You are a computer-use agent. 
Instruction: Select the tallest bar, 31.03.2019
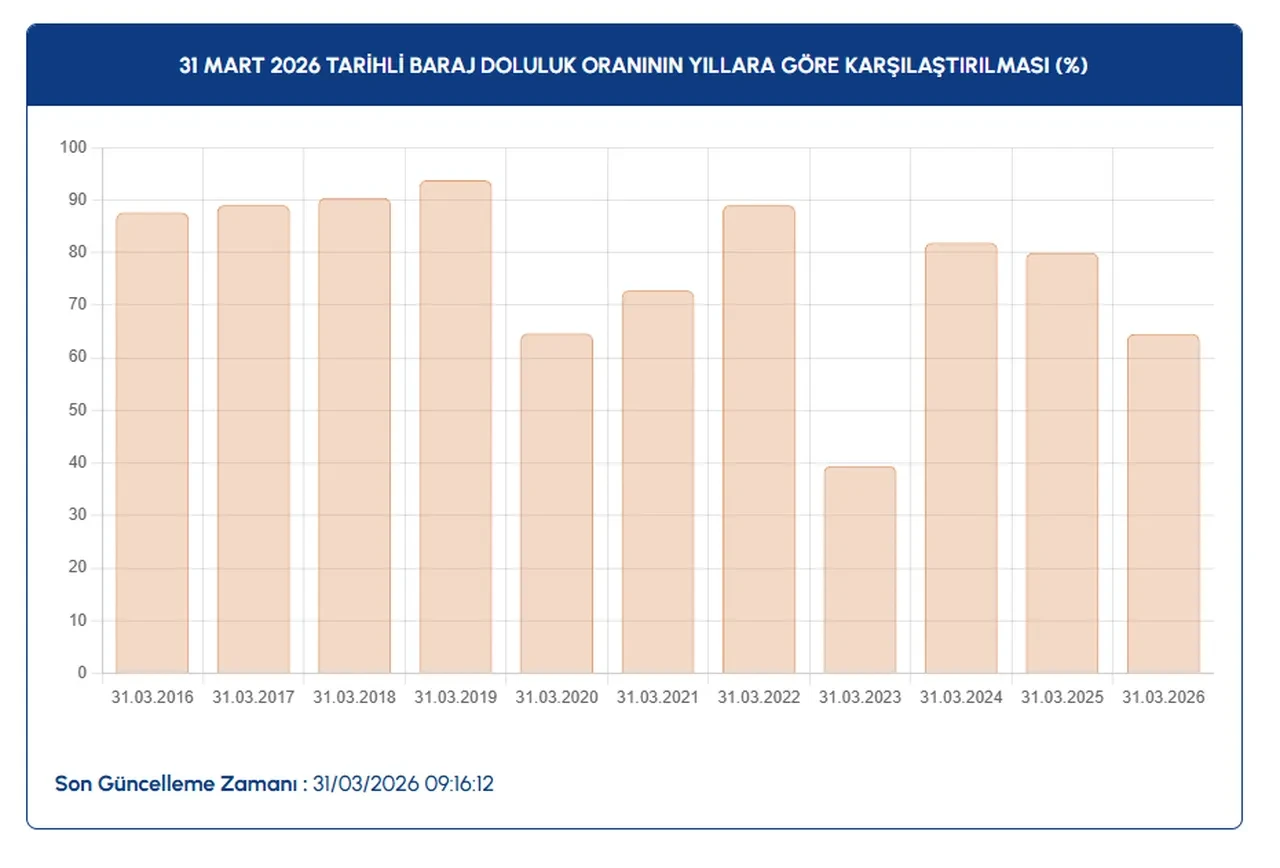coord(455,427)
